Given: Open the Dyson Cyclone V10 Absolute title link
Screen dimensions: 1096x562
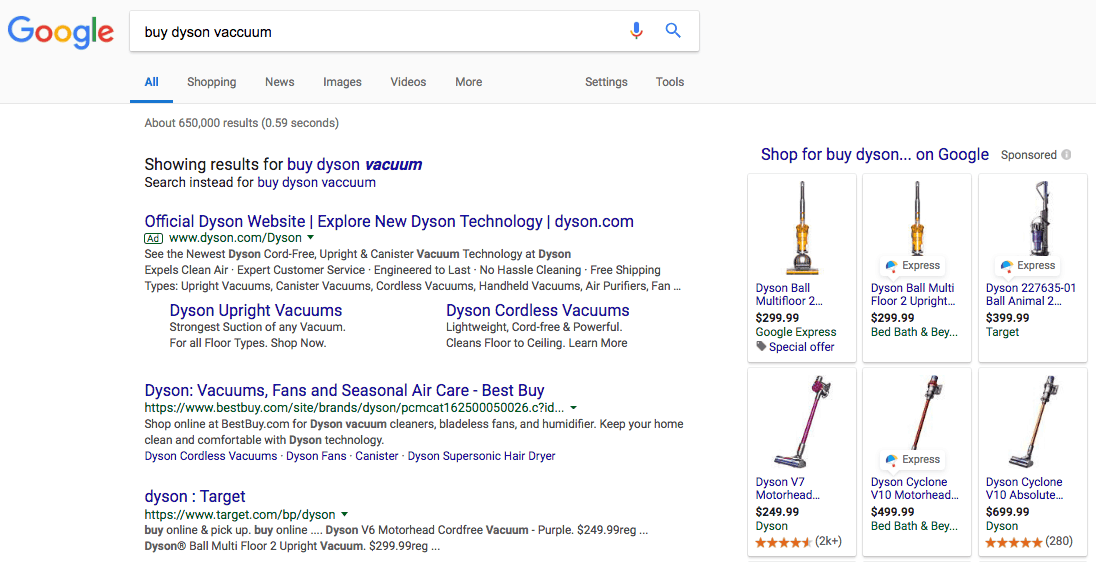Looking at the screenshot, I should (1025, 489).
